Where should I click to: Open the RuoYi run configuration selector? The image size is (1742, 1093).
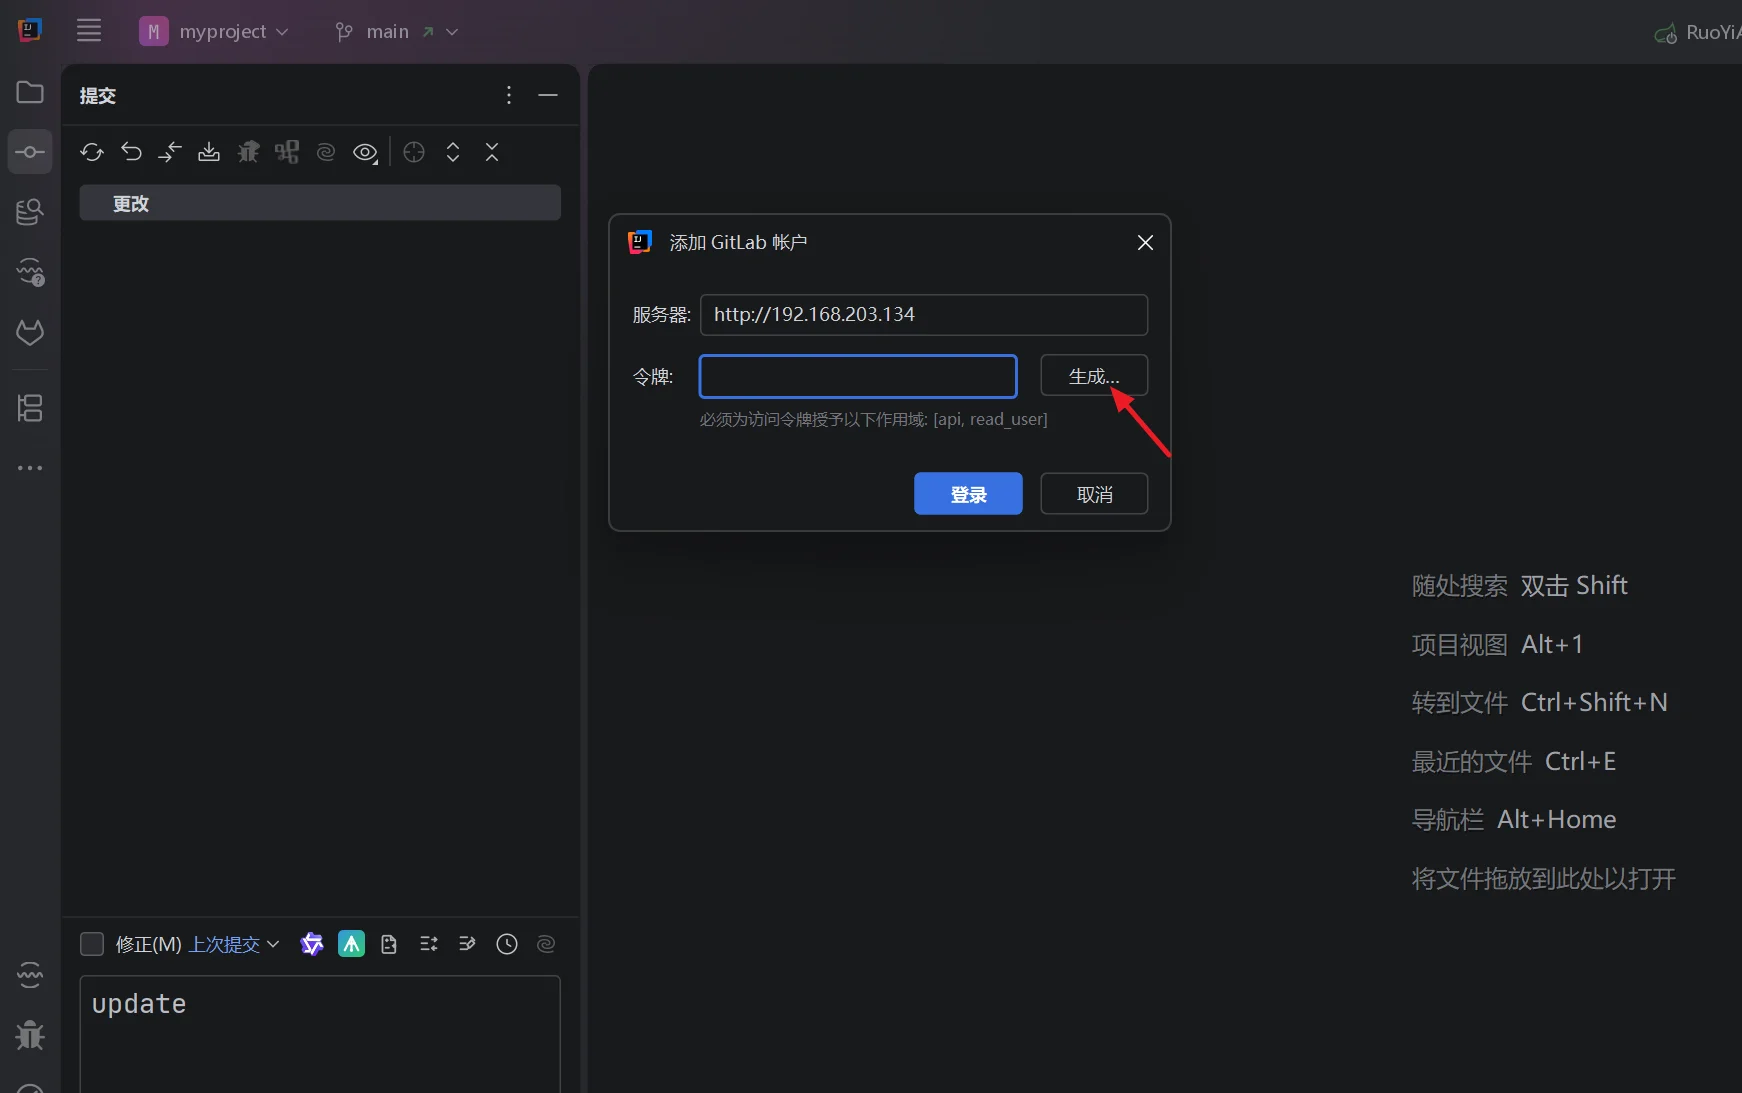coord(1698,33)
